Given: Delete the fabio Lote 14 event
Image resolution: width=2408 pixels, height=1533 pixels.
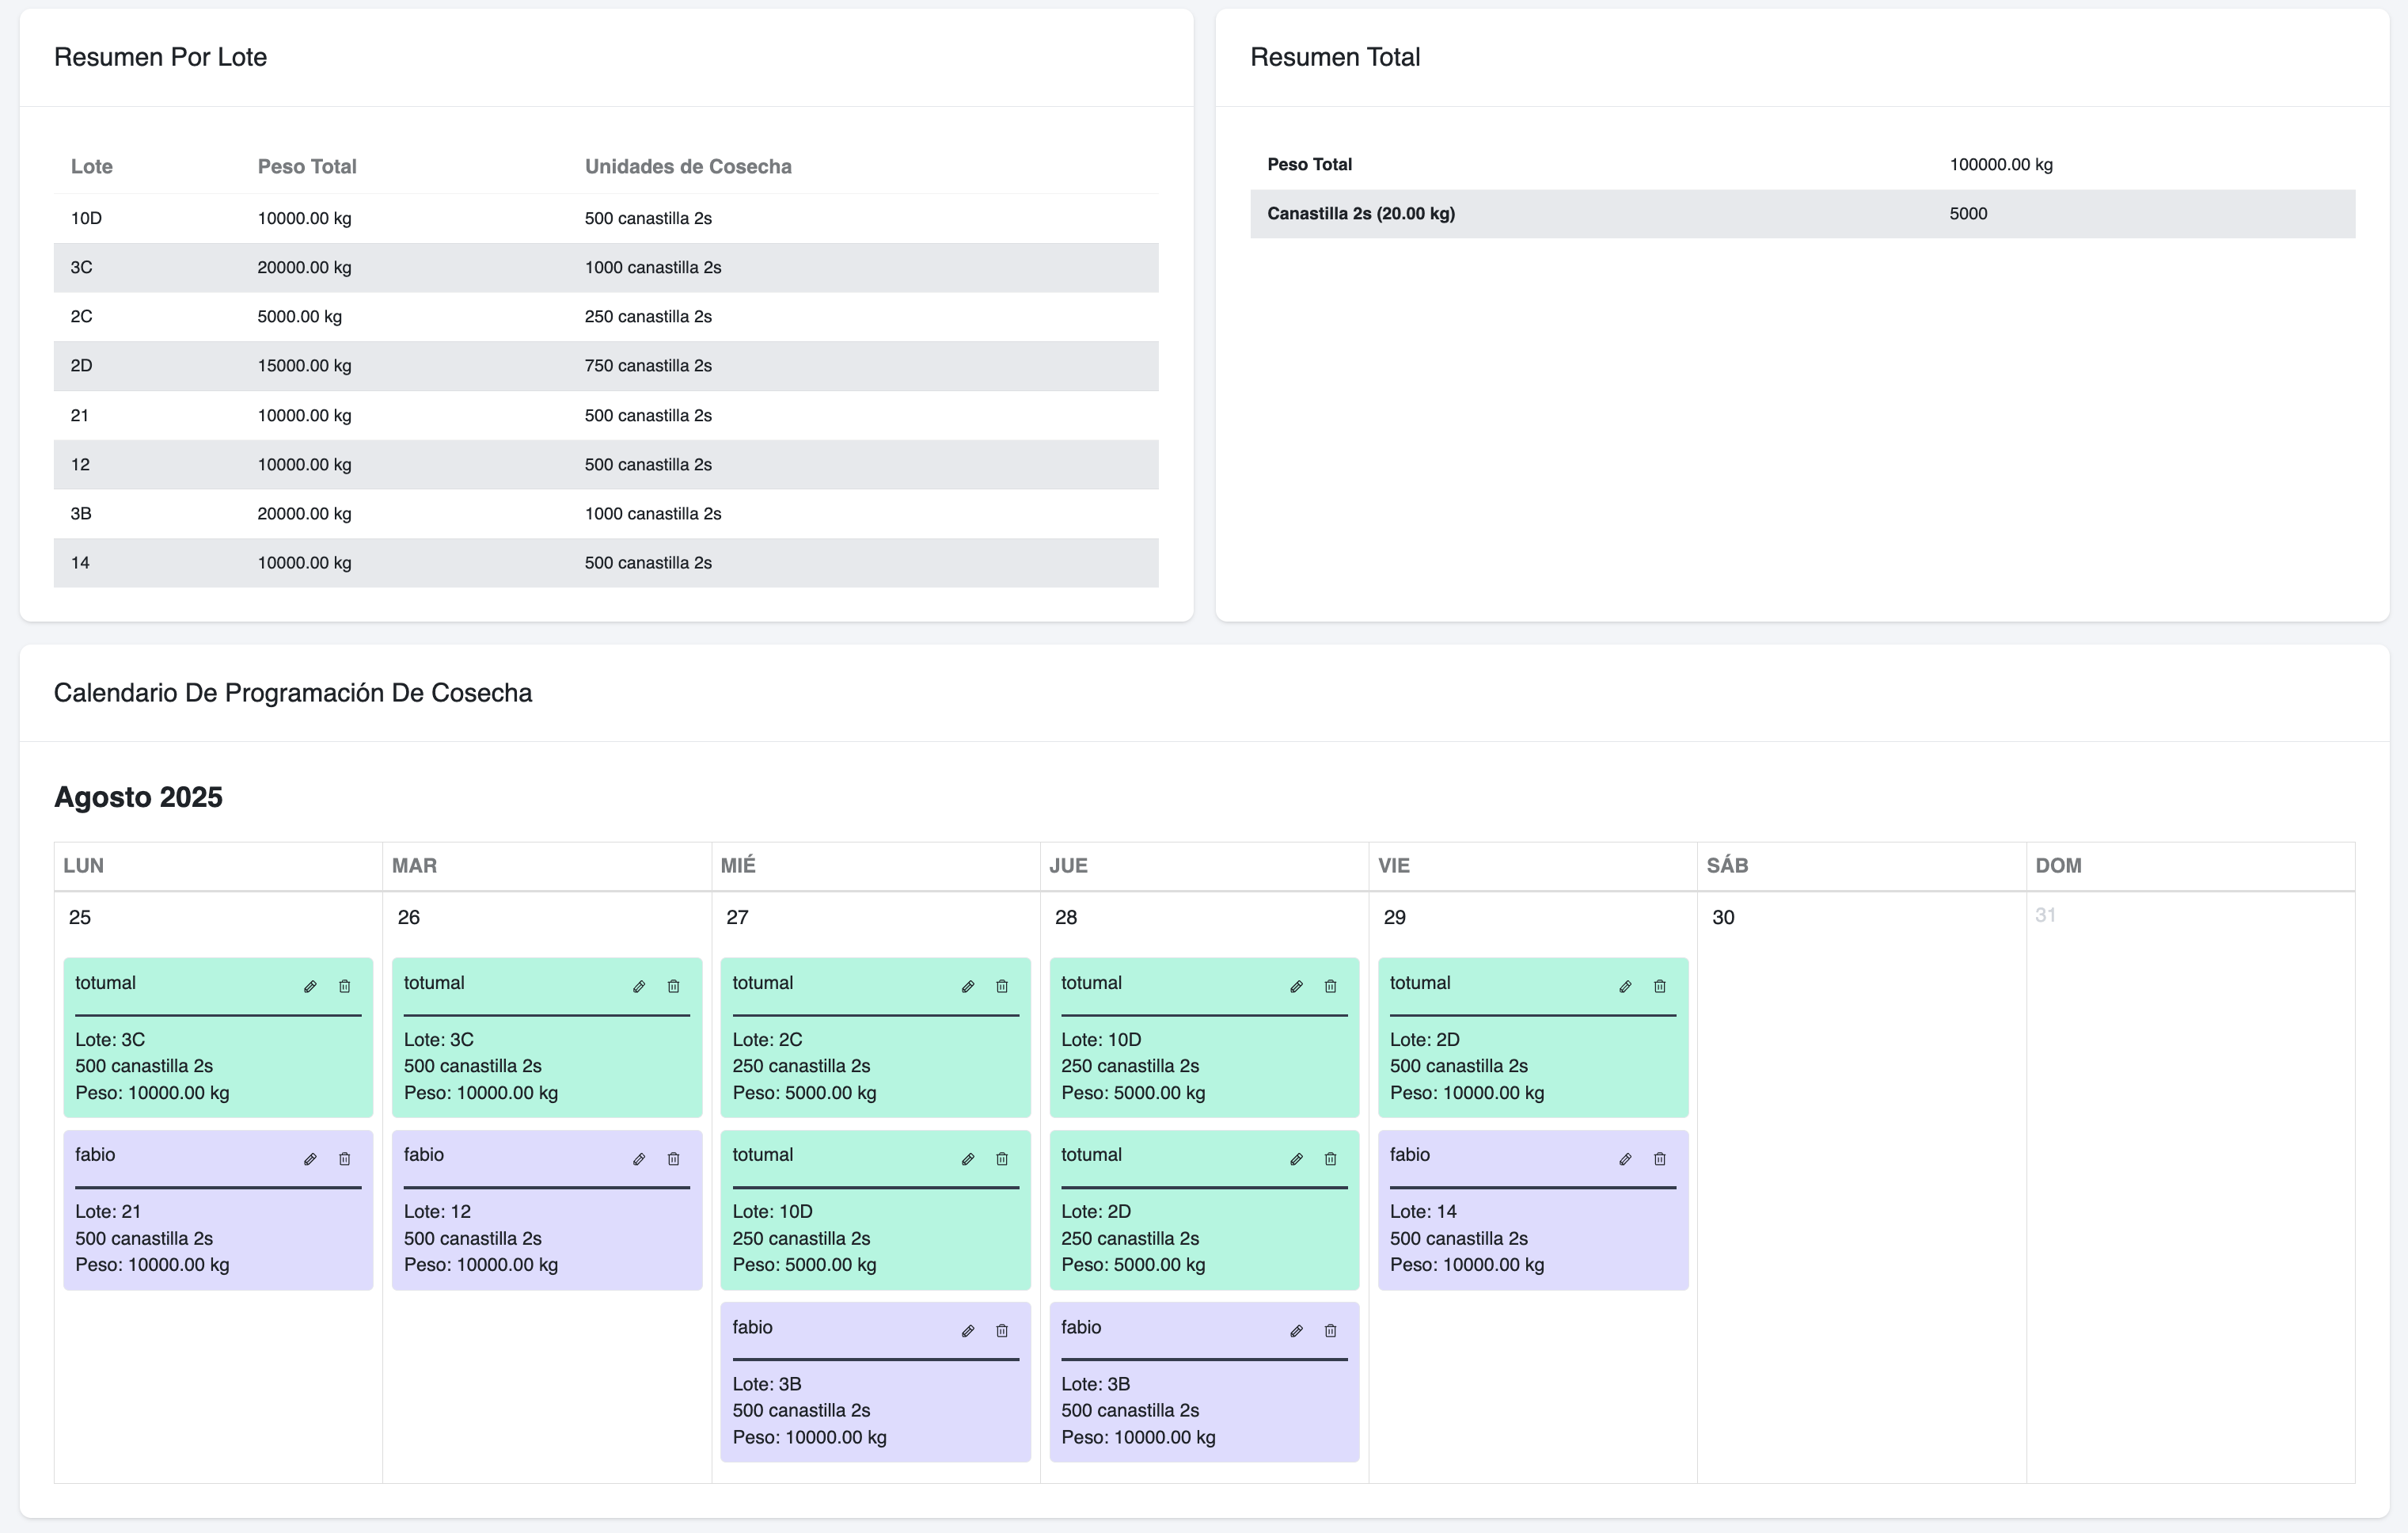Looking at the screenshot, I should tap(1659, 1159).
